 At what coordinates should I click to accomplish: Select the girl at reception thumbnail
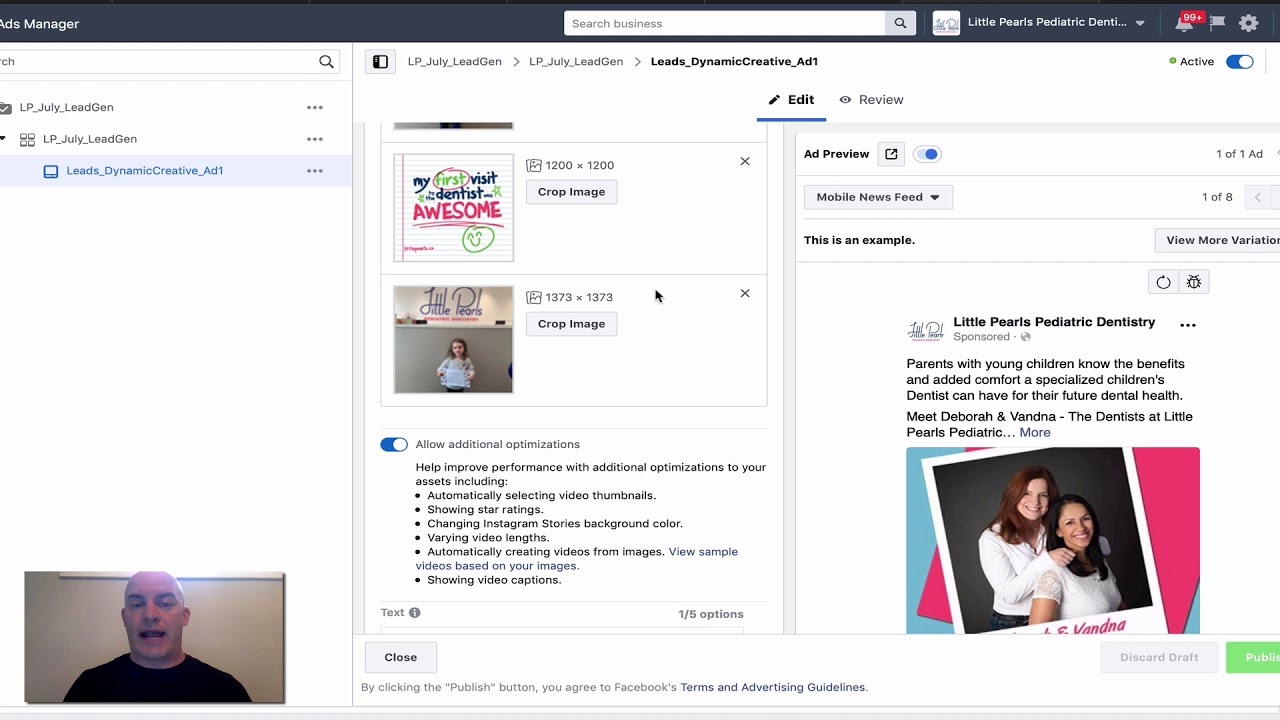coord(454,340)
